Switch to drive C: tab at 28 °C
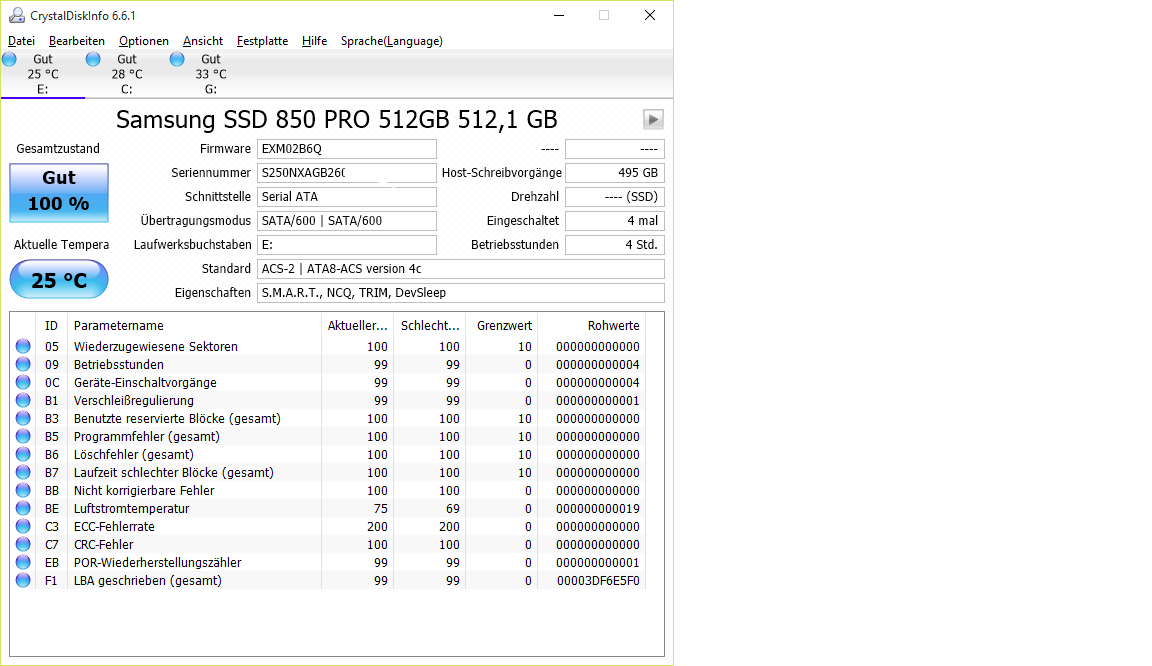 126,74
